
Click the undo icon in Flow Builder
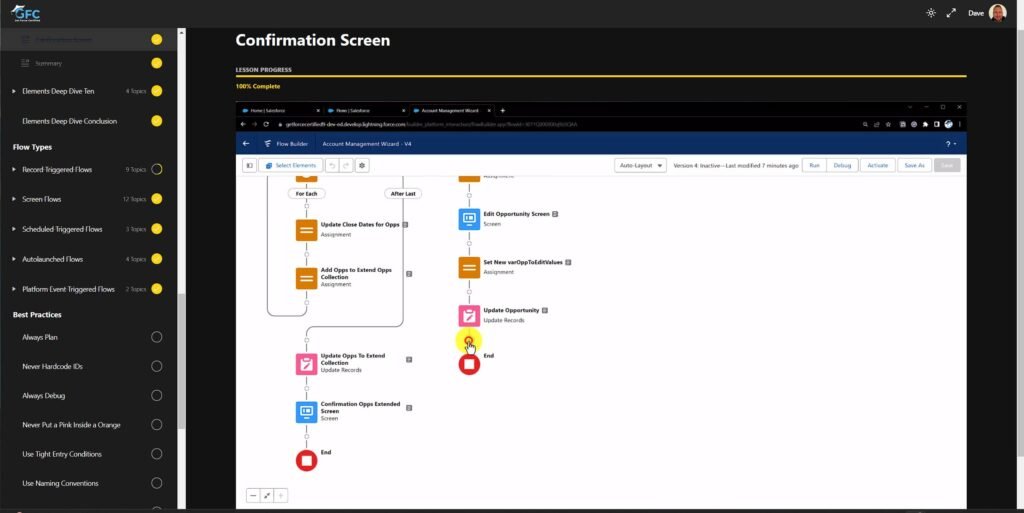pyautogui.click(x=332, y=166)
